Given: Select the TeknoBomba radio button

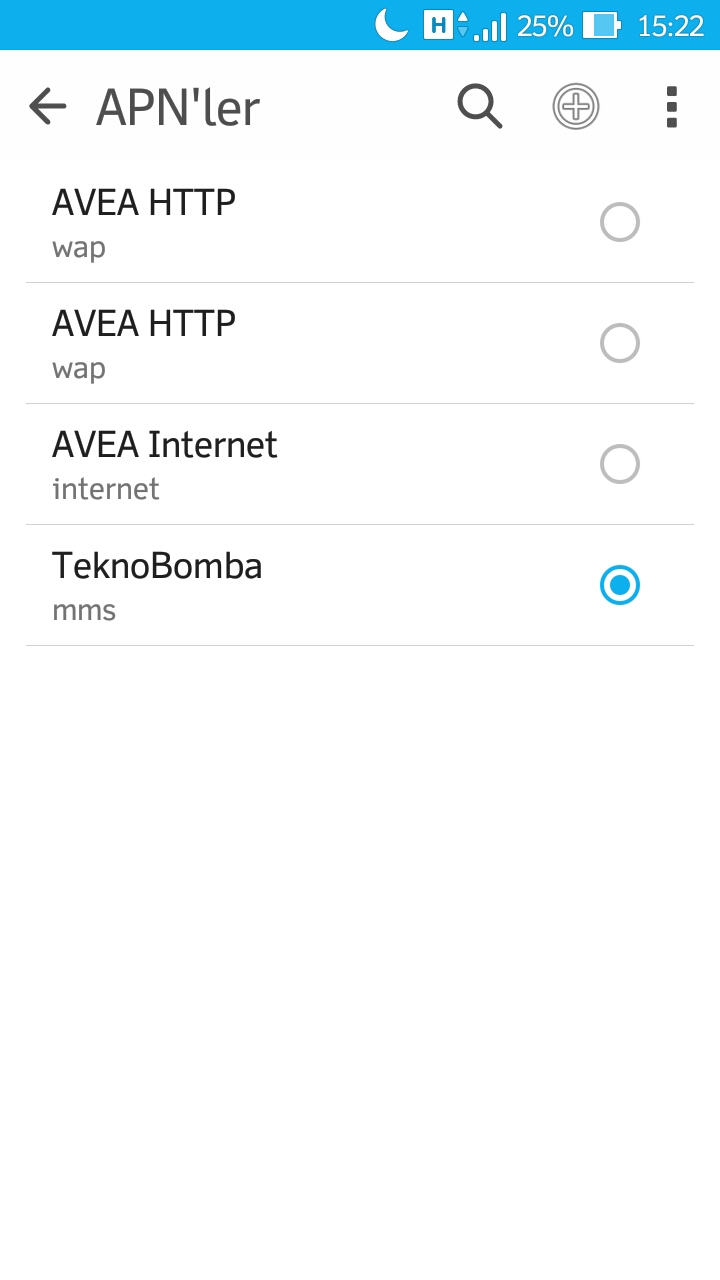Looking at the screenshot, I should click(x=619, y=585).
